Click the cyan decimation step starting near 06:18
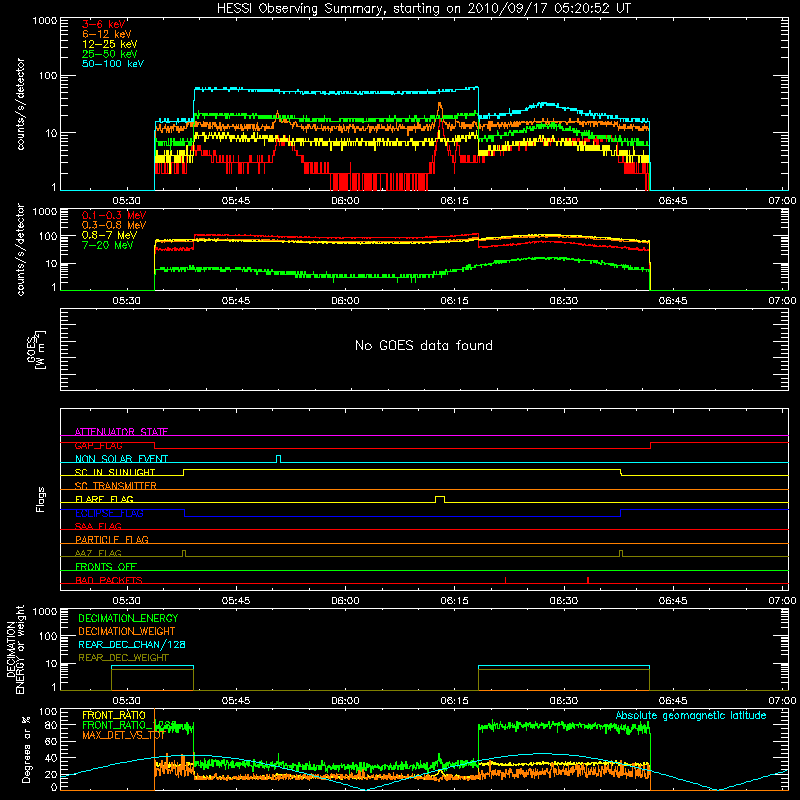The image size is (800, 800). pos(564,666)
